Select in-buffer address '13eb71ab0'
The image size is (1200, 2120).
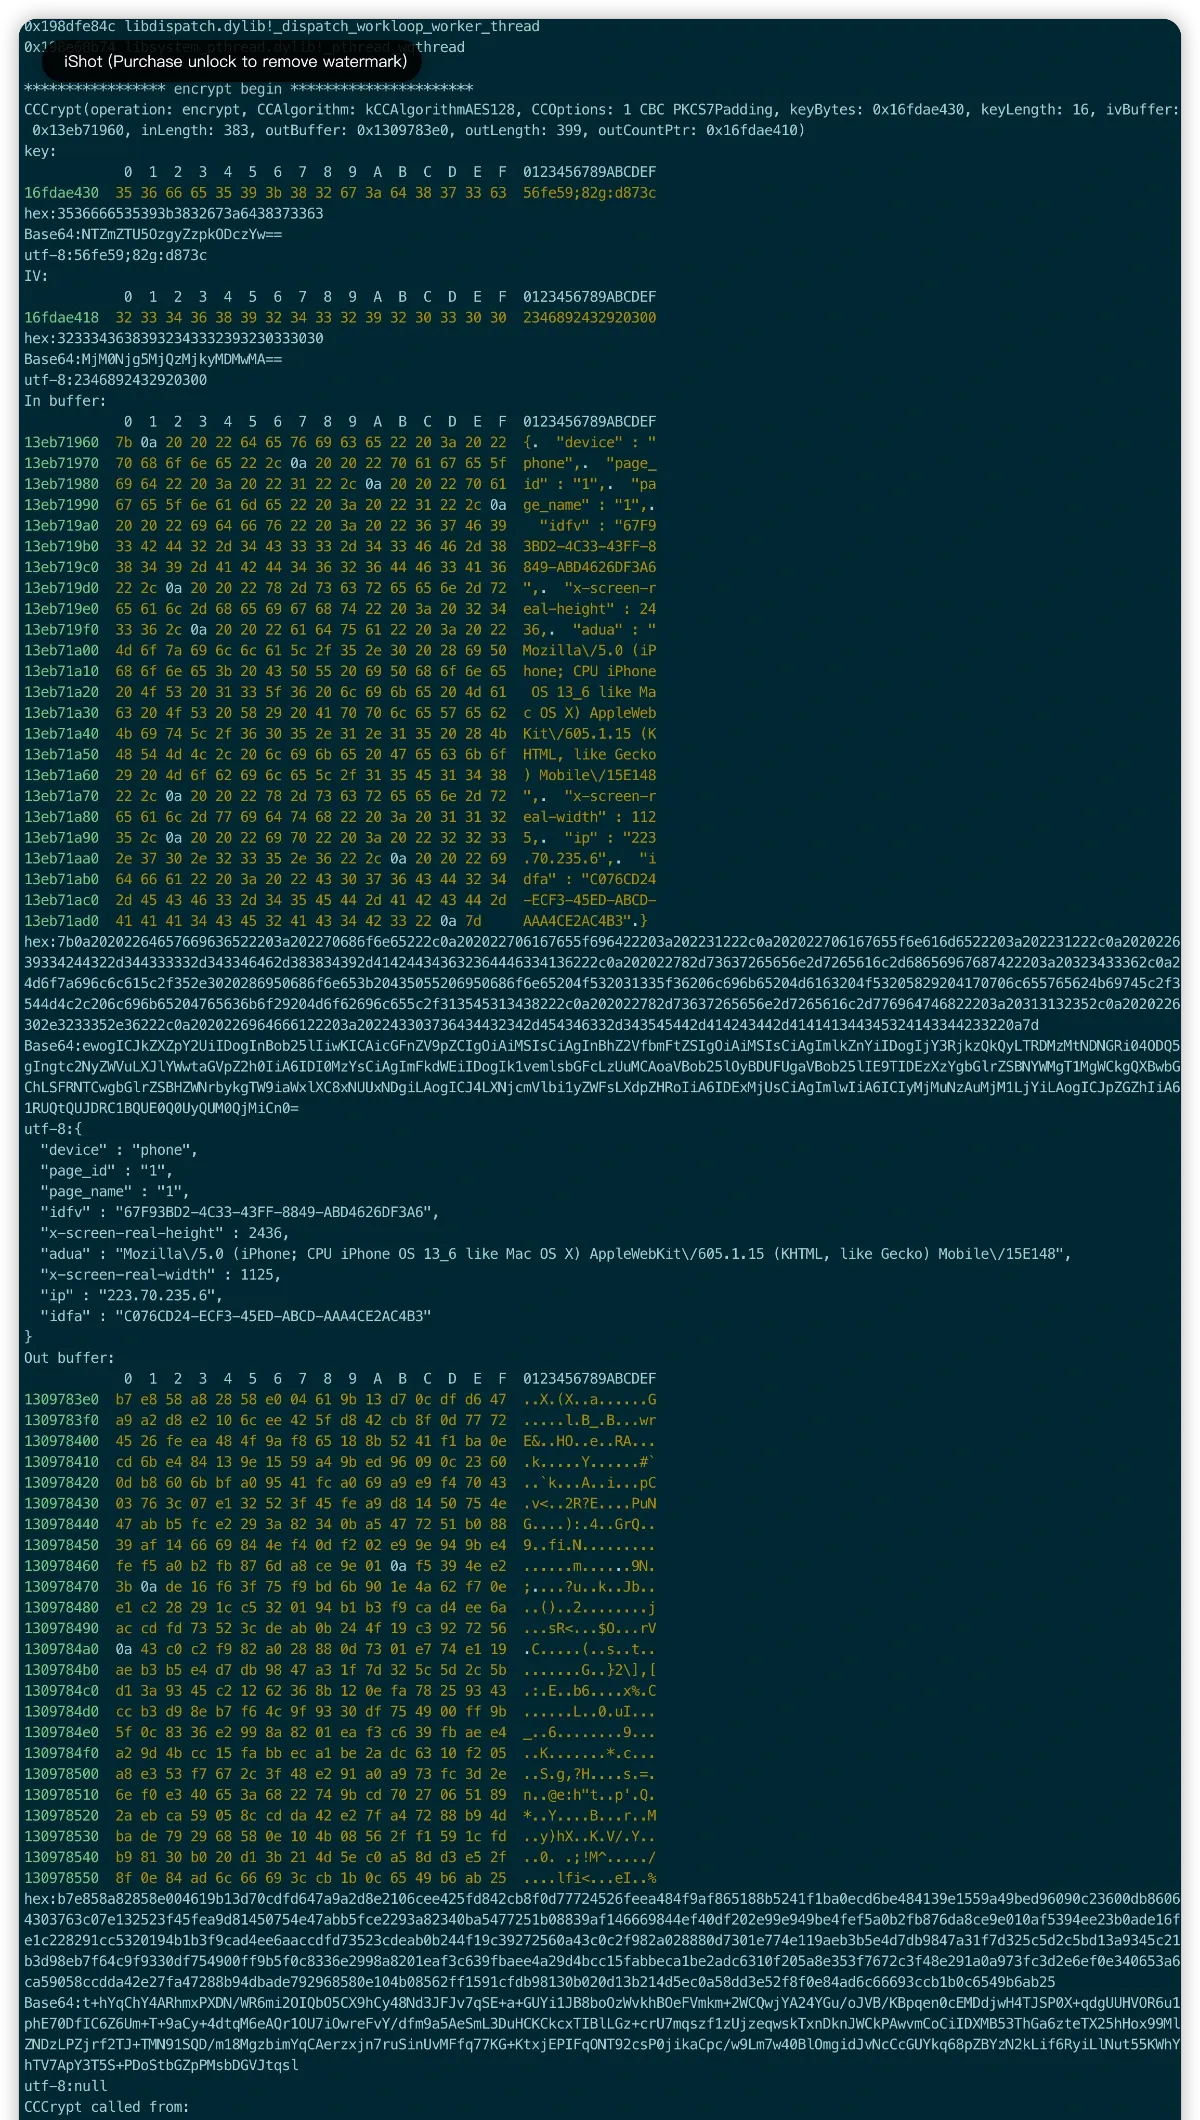[61, 880]
